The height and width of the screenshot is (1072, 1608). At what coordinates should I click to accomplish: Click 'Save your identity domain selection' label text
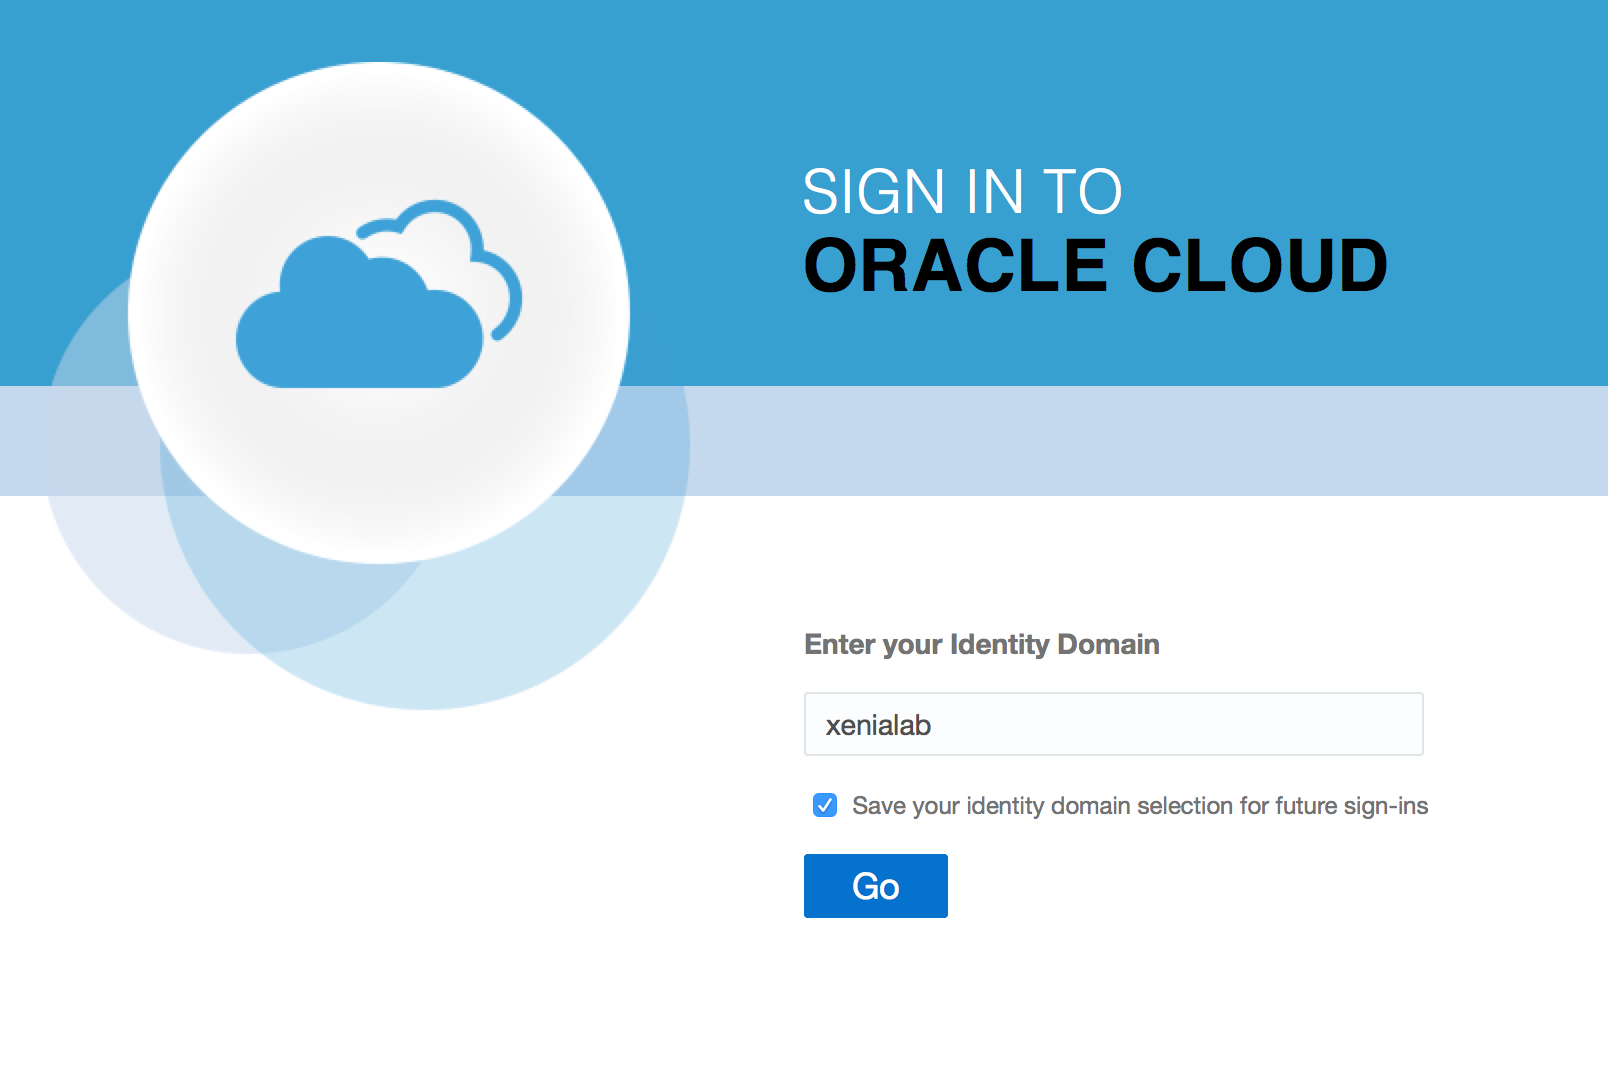coord(1140,806)
